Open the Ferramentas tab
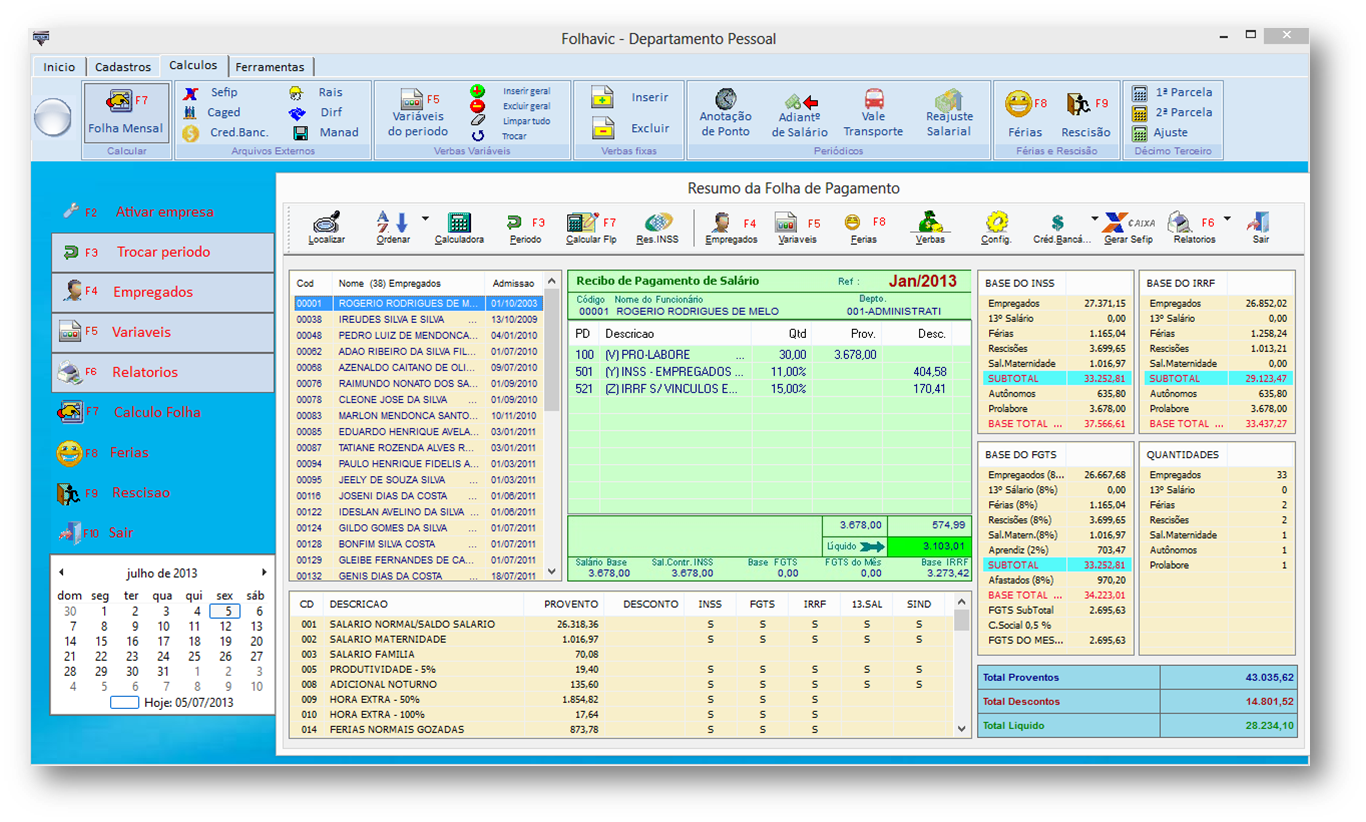 pos(270,67)
